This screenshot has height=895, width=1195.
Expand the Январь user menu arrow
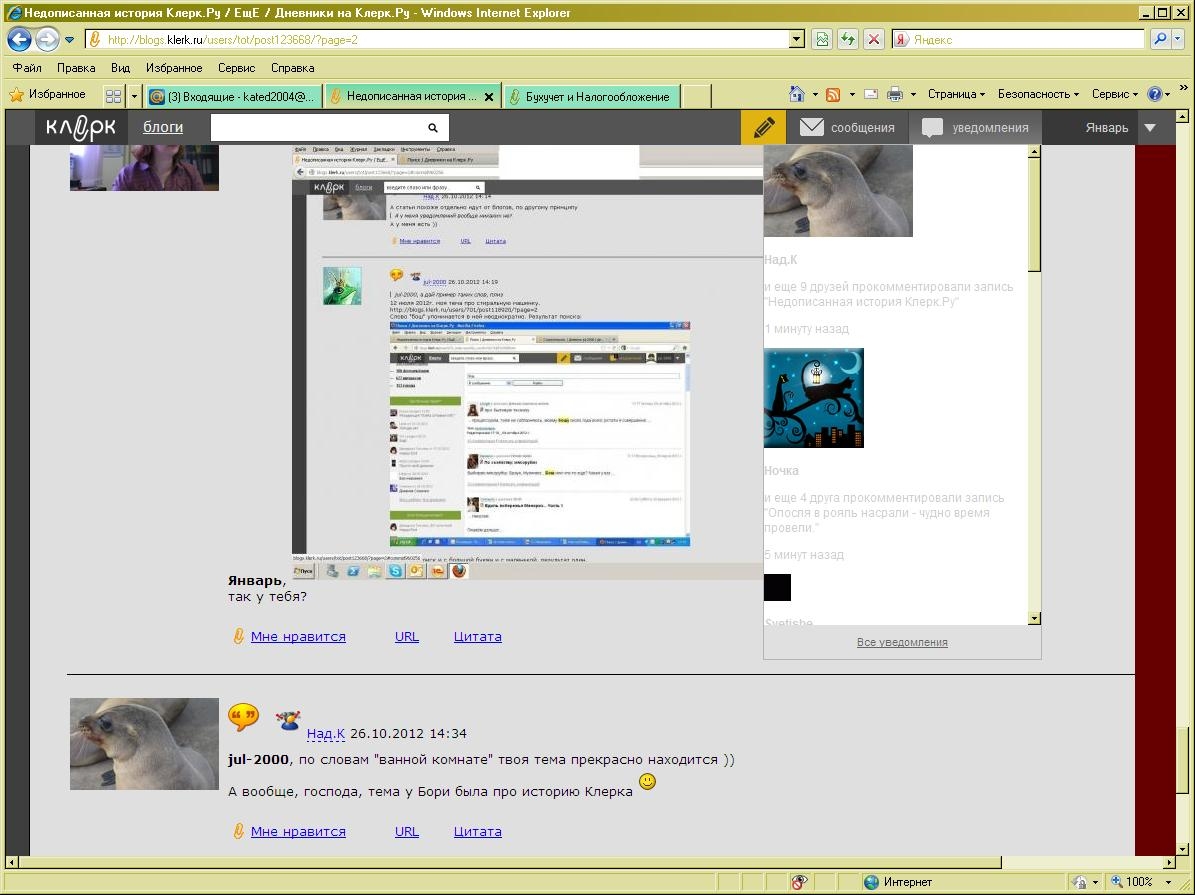point(1151,127)
